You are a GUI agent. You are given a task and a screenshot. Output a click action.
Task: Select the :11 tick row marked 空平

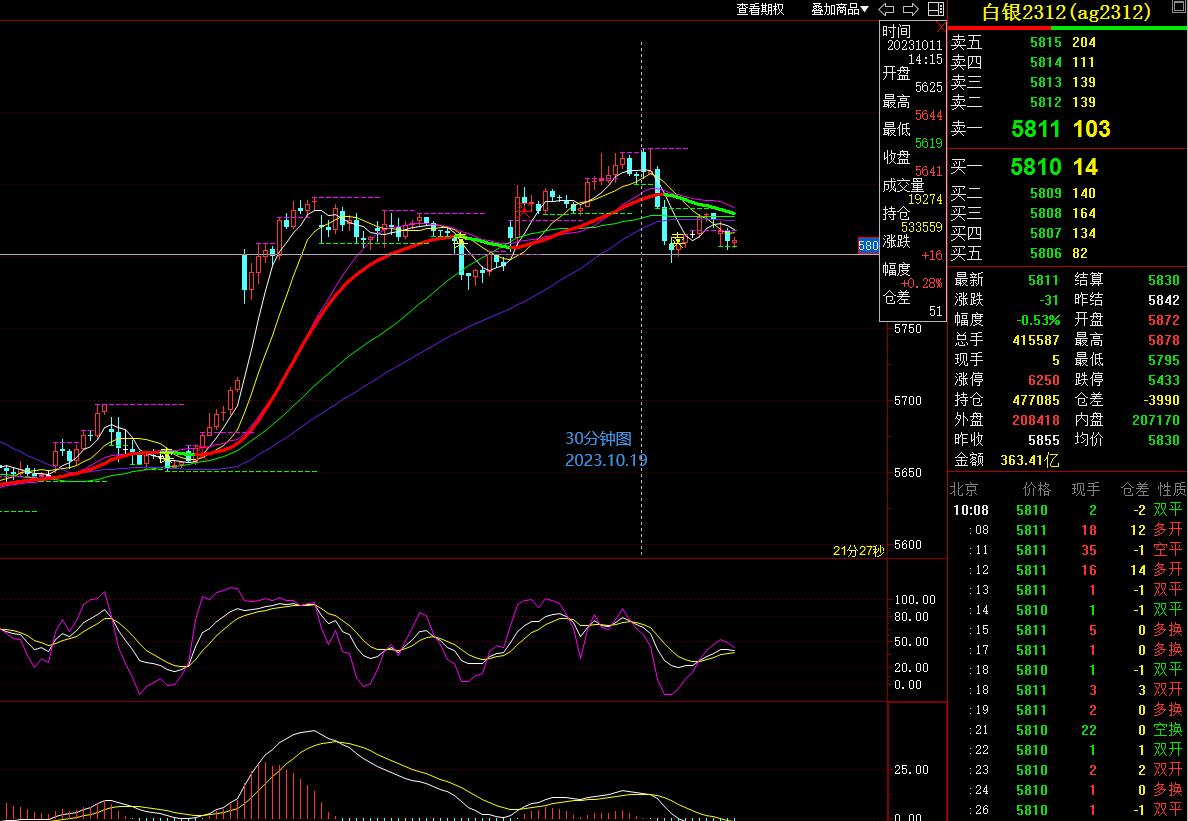click(1068, 551)
